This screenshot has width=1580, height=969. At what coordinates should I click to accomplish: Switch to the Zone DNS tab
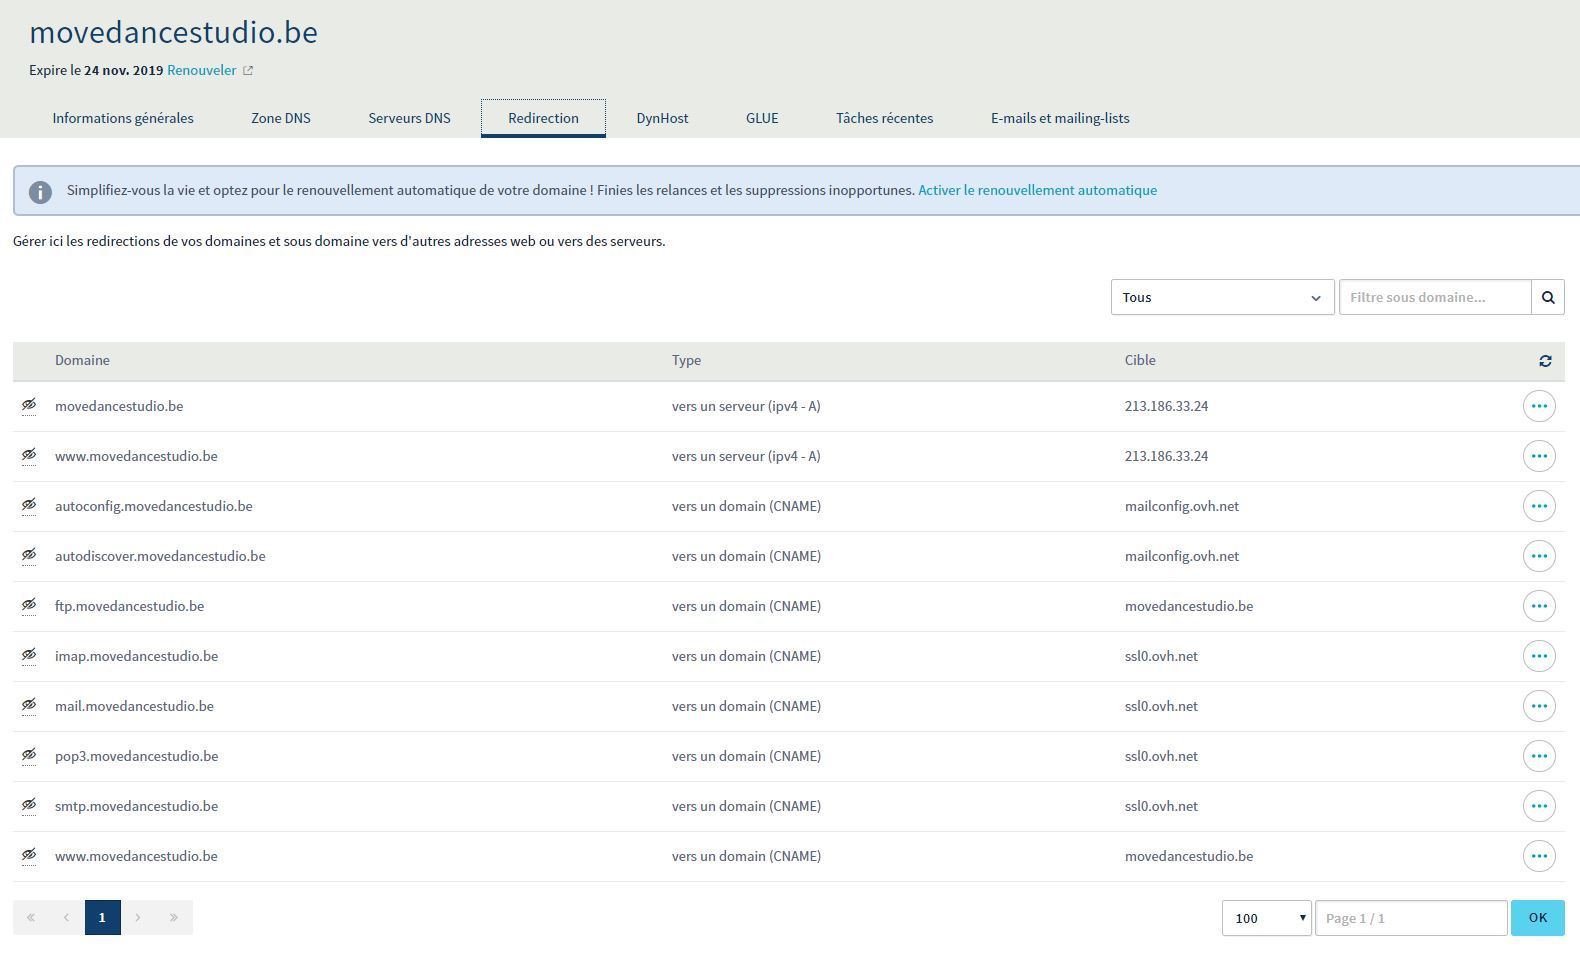281,118
